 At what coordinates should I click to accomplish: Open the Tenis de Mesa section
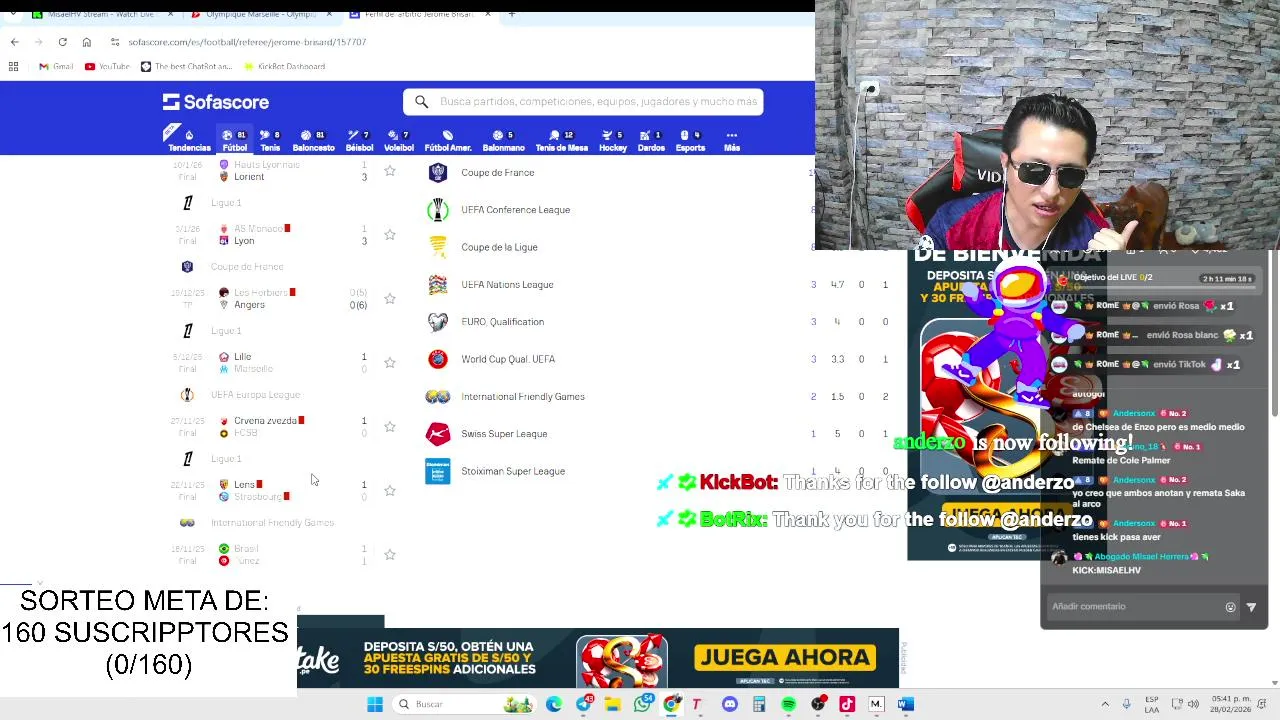point(561,141)
